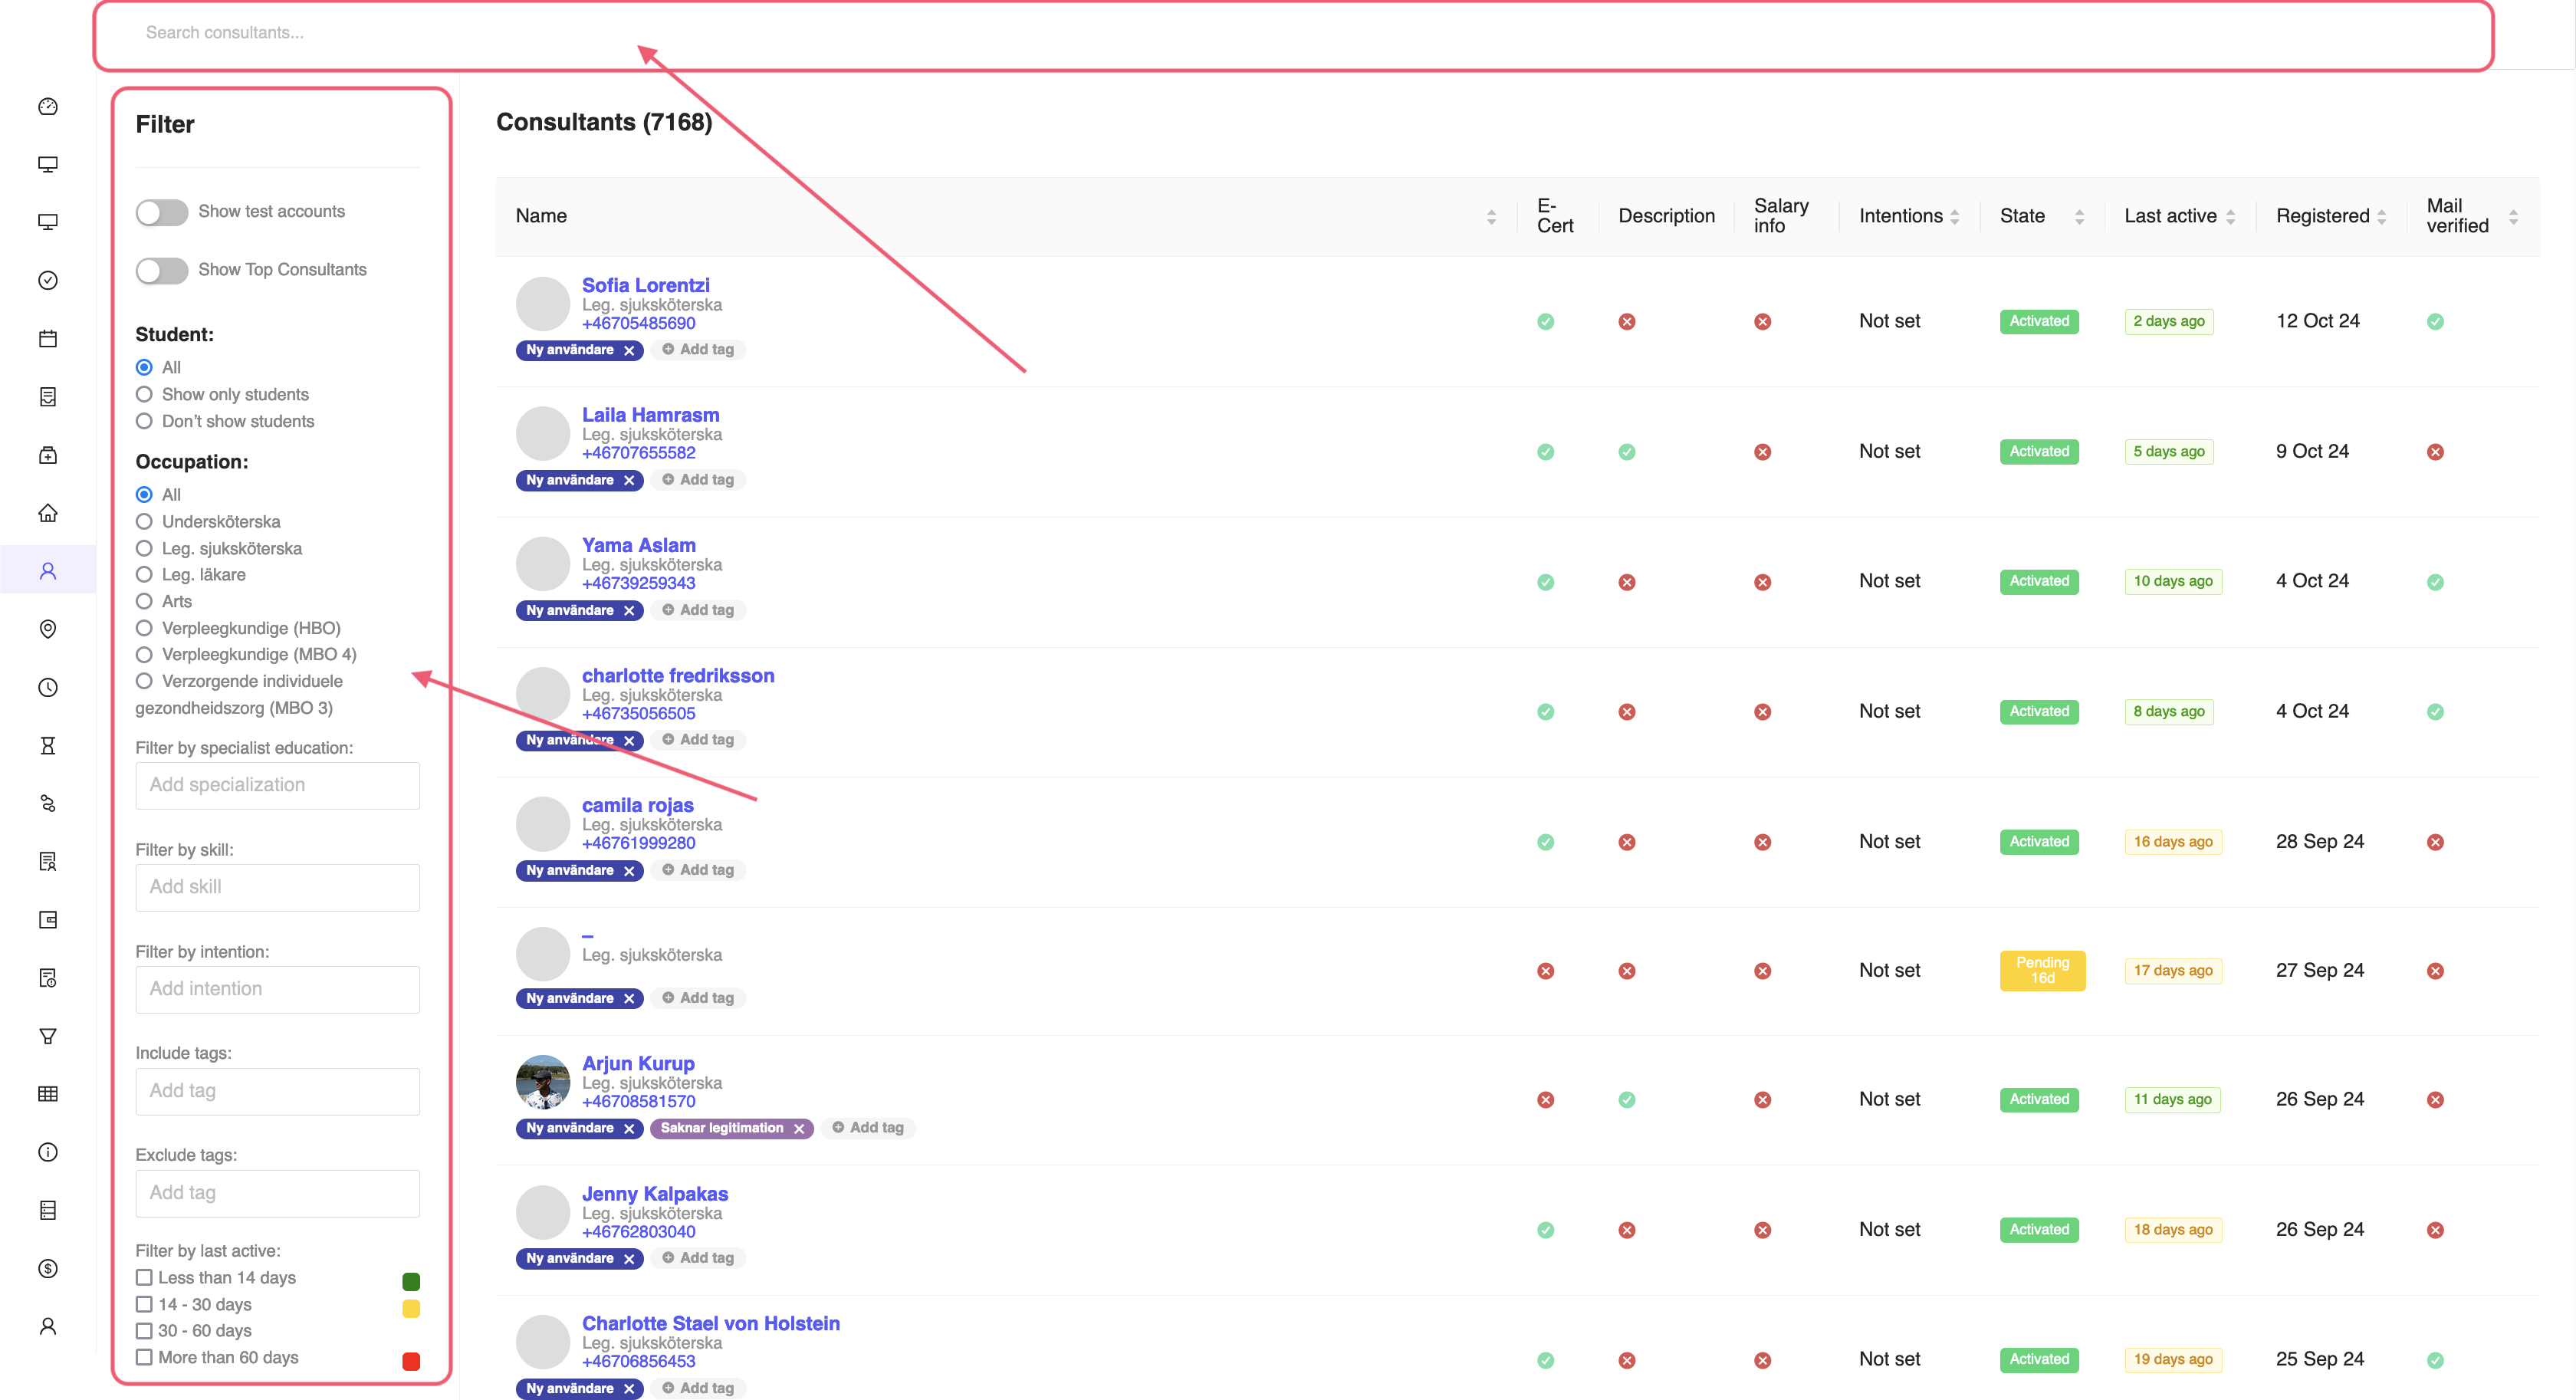Screen dimensions: 2576x1400
Task: Add a tag to Arjun Kurup
Action: click(x=868, y=1127)
